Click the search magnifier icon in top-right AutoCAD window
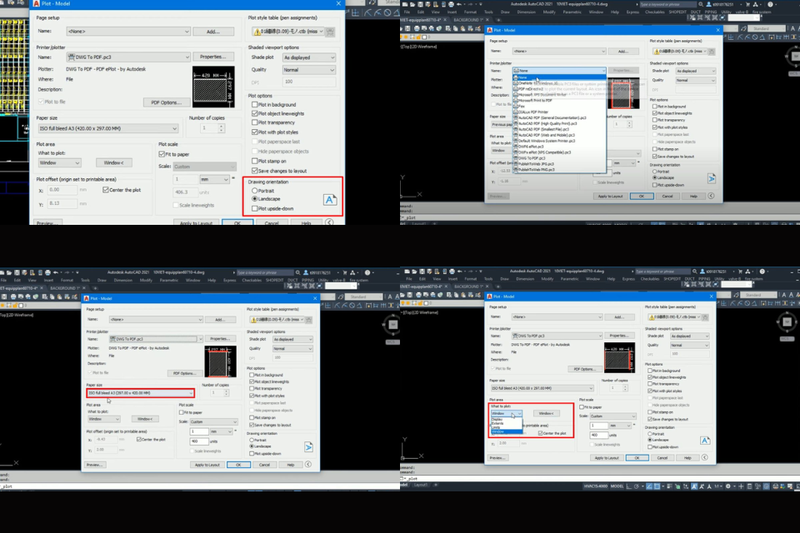This screenshot has width=800, height=533. (x=701, y=4)
